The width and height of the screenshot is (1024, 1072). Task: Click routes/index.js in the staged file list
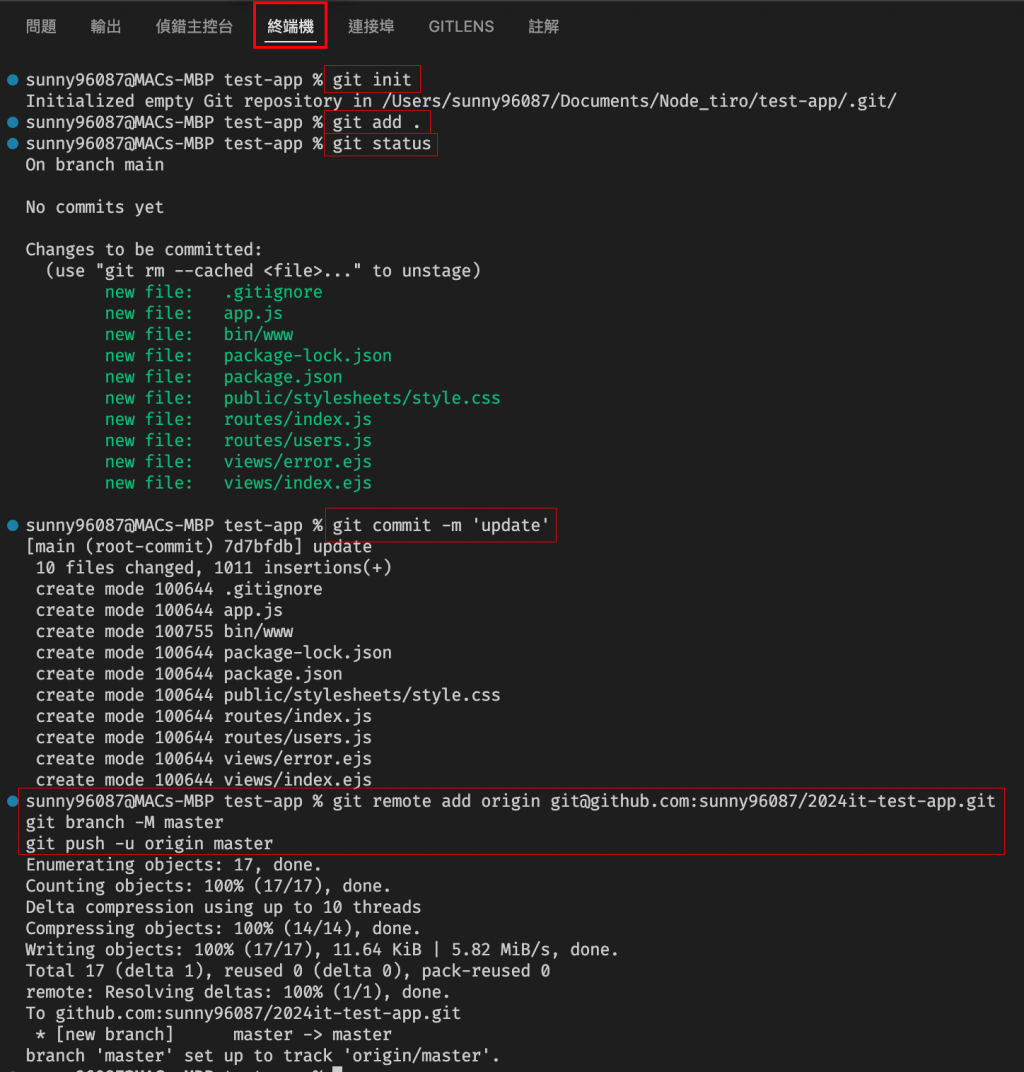tap(297, 419)
